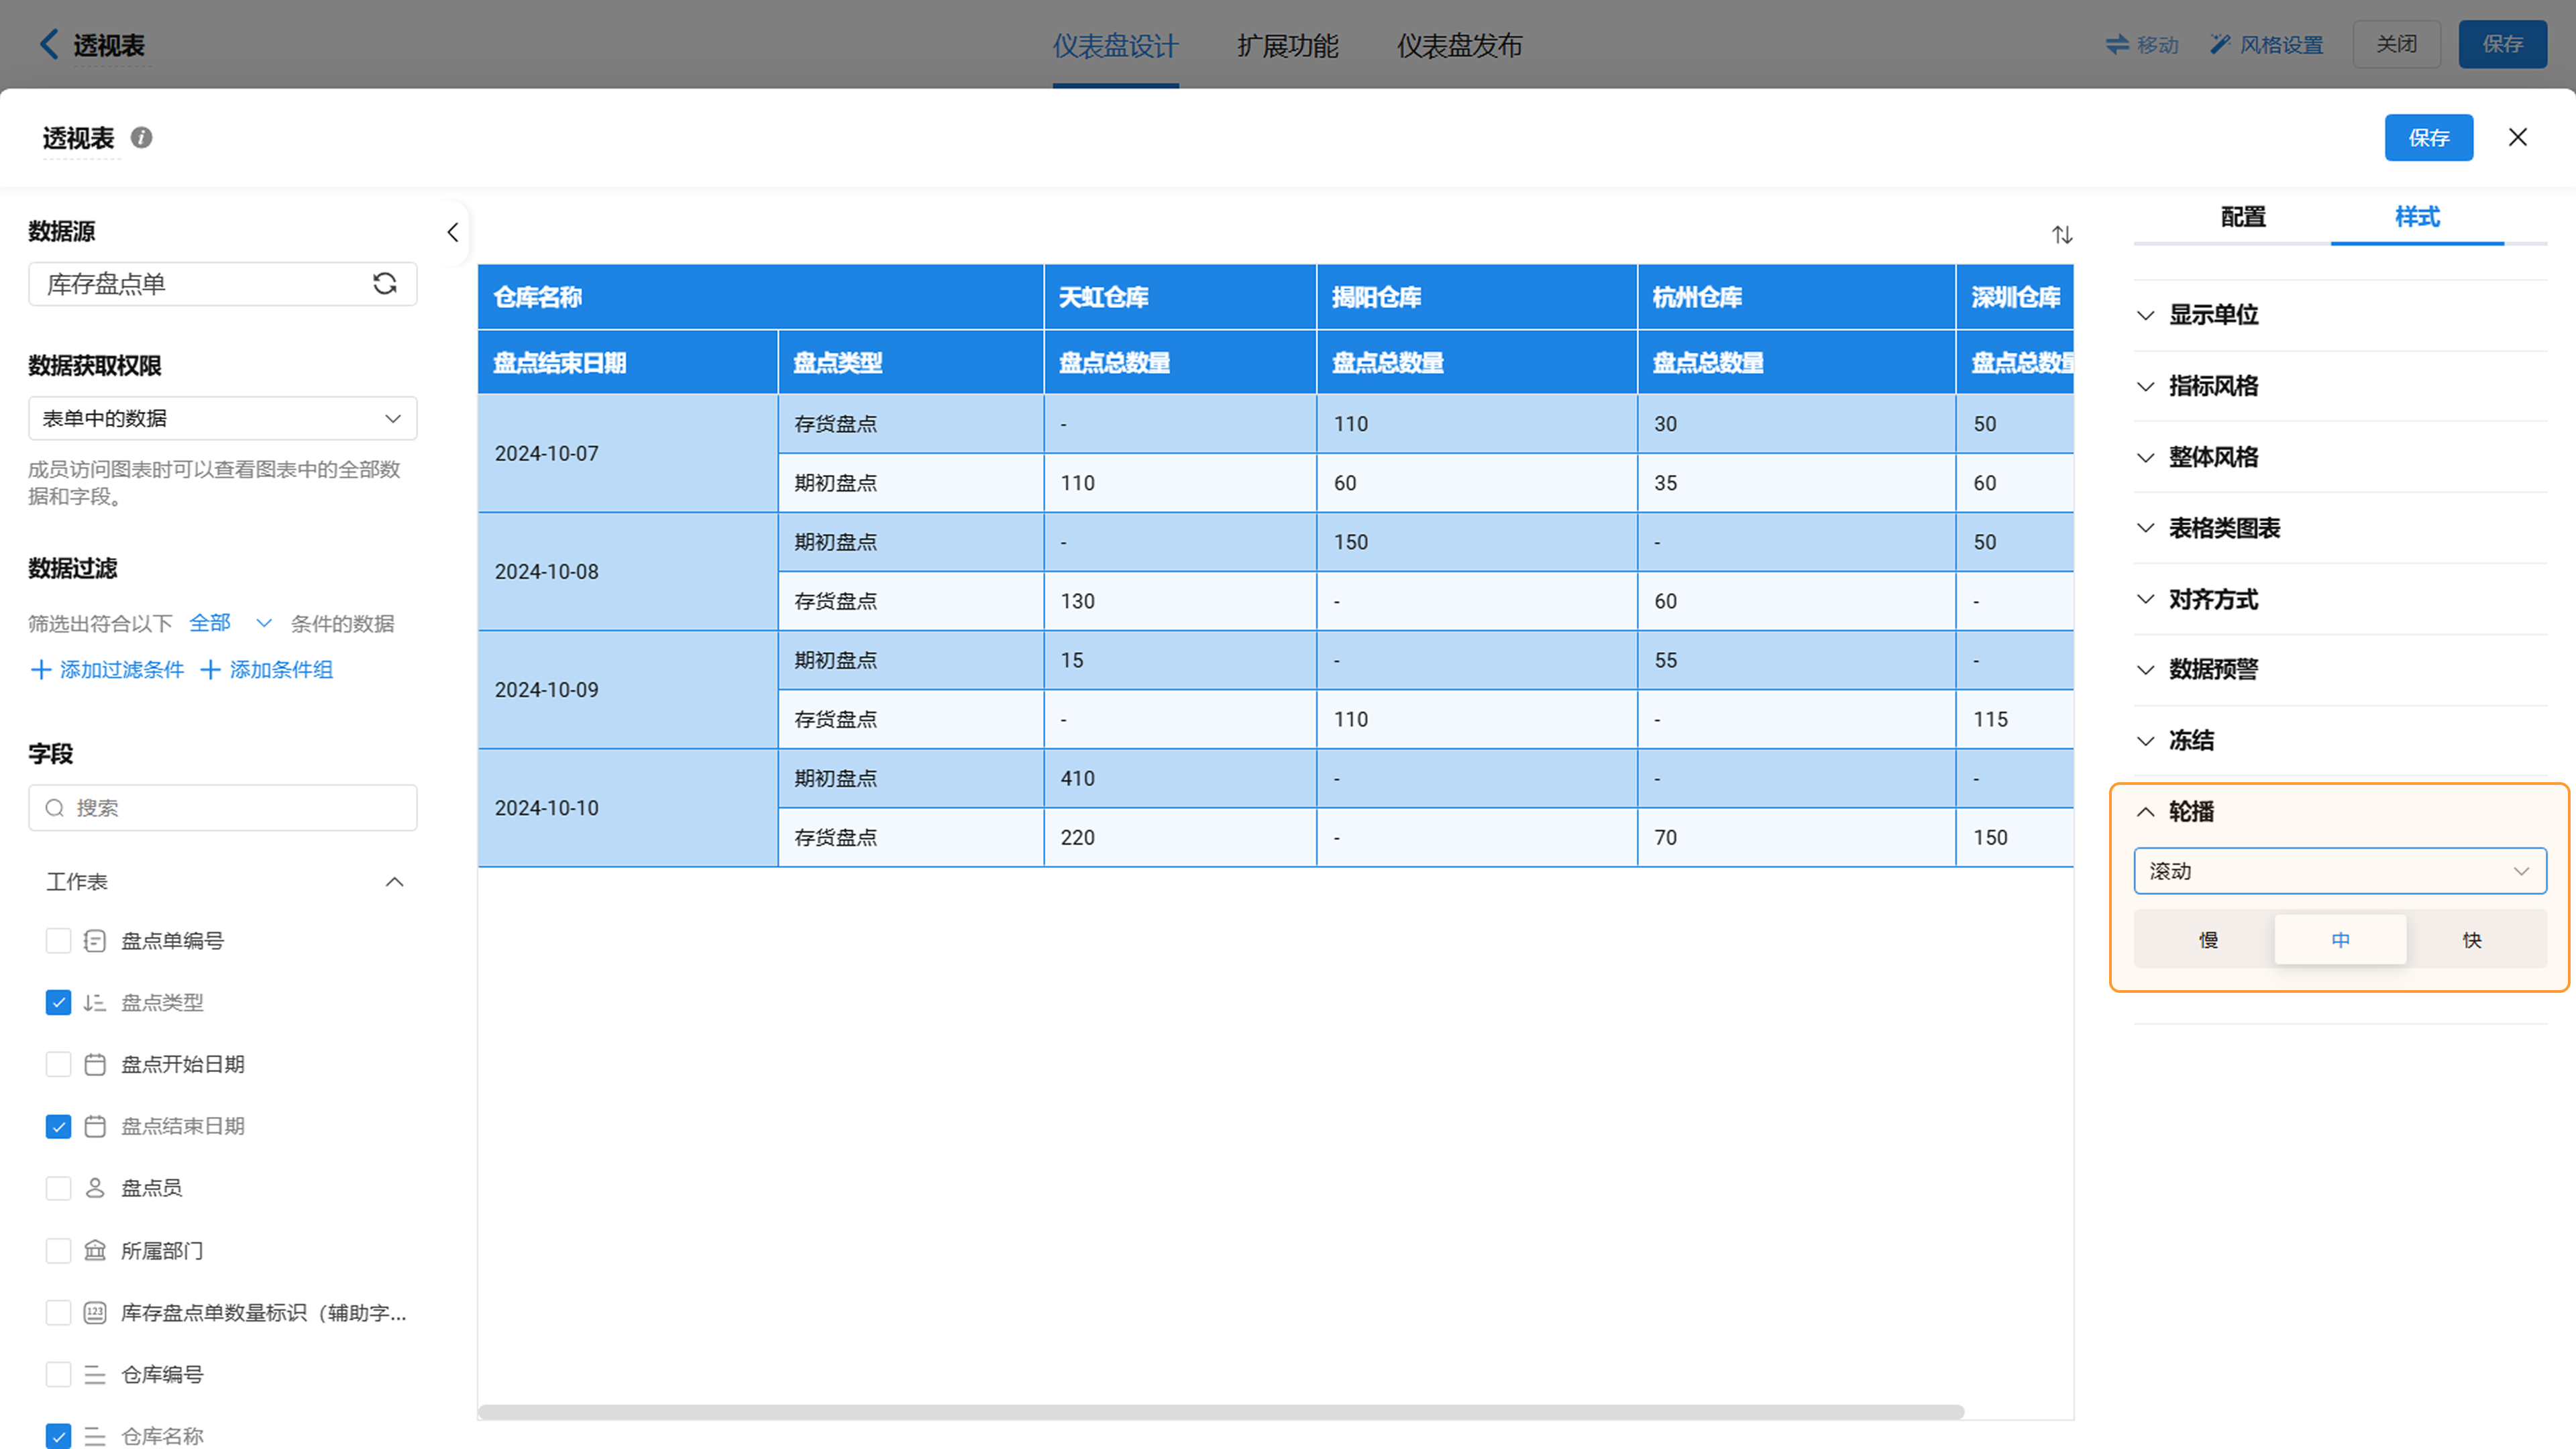Click the 仓库编号 text field icon
Screen dimensions: 2576x1449
point(95,1375)
